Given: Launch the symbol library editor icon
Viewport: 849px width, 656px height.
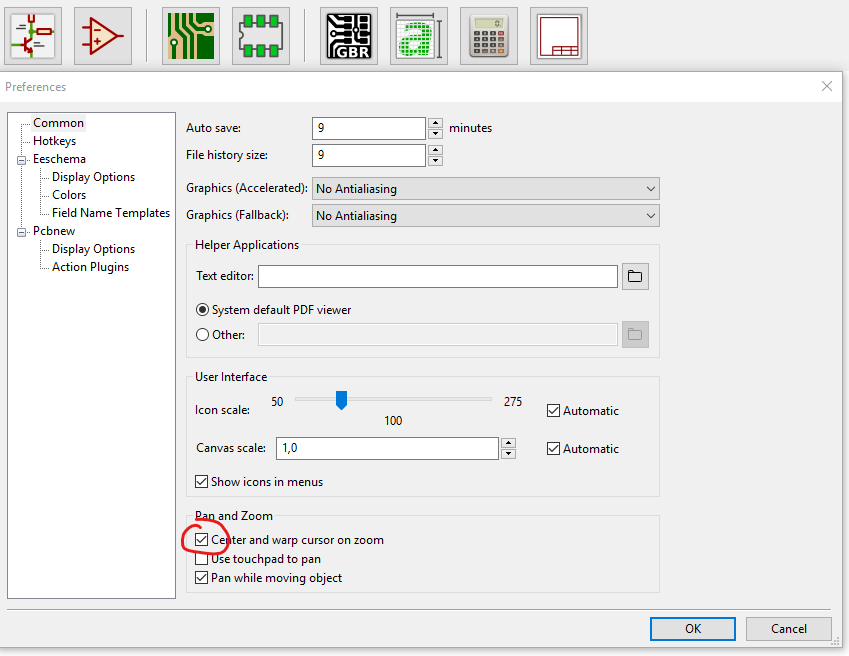Looking at the screenshot, I should click(104, 36).
